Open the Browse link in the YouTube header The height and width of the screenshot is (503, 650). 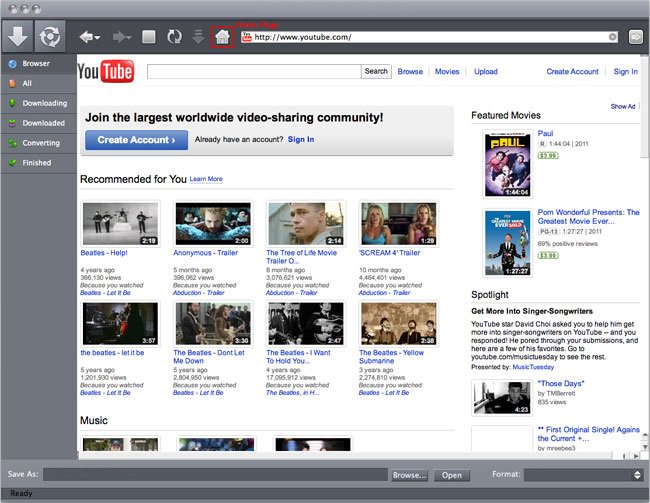[410, 71]
